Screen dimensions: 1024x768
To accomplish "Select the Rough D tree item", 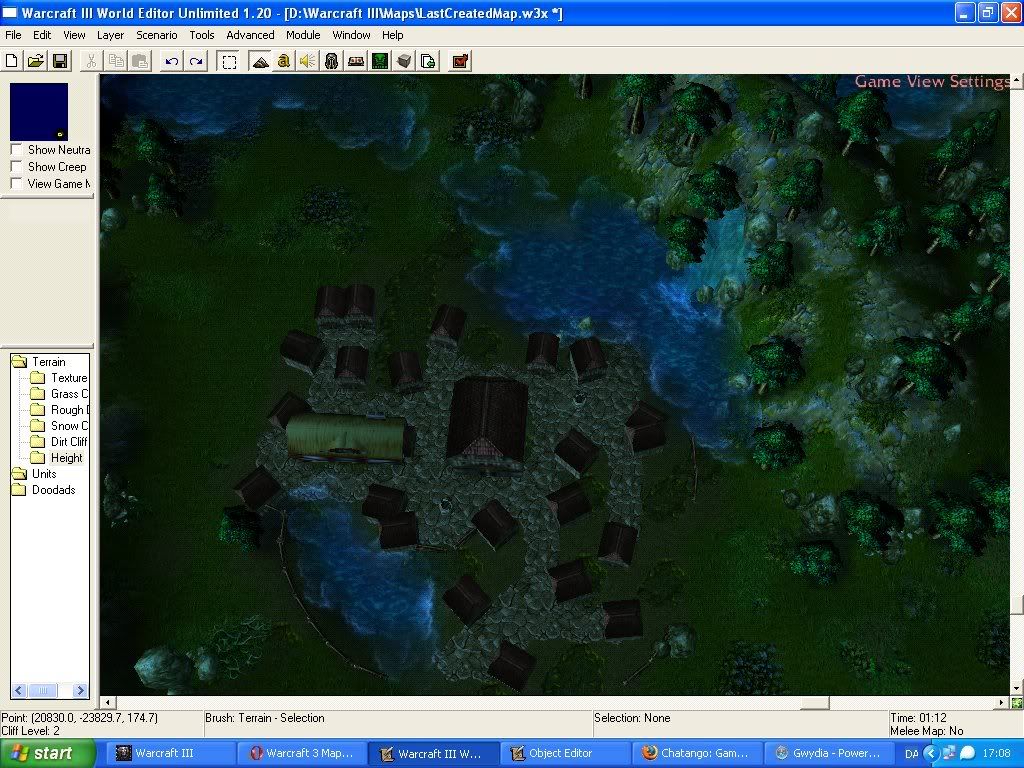I will pos(70,410).
